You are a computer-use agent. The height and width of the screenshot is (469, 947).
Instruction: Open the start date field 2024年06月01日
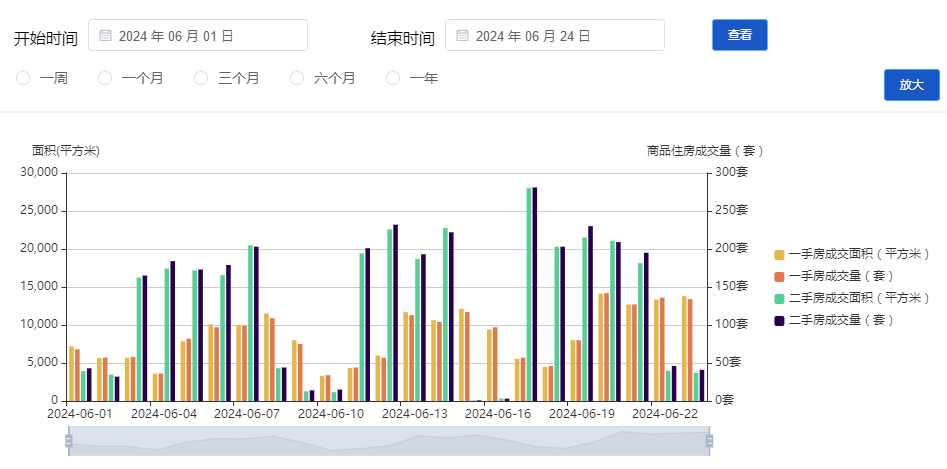pos(198,35)
